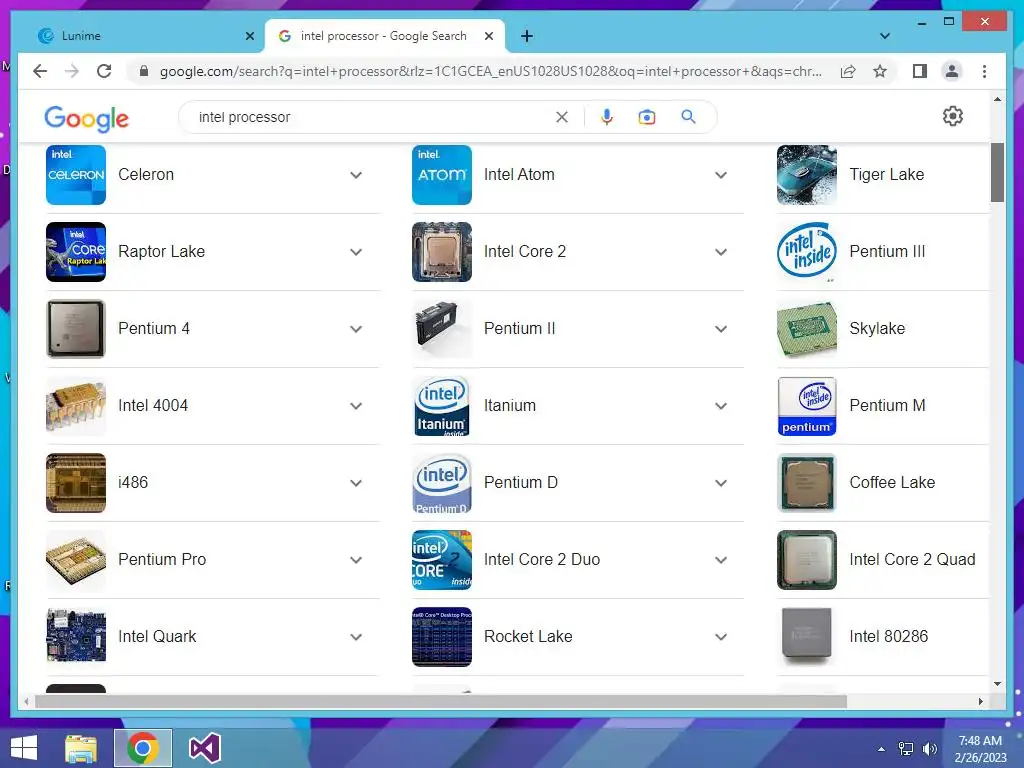Expand the Intel Core 2 Duo entry
Screen dimensions: 1024x768
(721, 560)
